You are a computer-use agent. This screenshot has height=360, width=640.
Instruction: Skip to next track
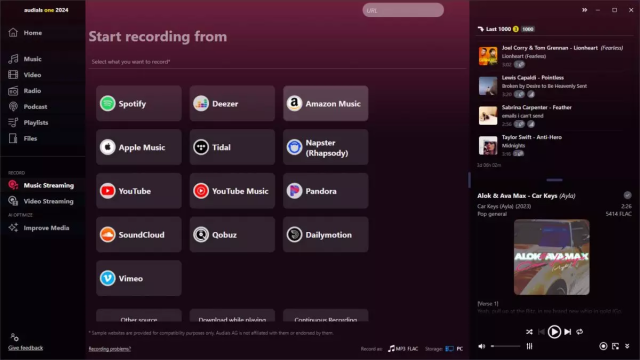pyautogui.click(x=567, y=332)
